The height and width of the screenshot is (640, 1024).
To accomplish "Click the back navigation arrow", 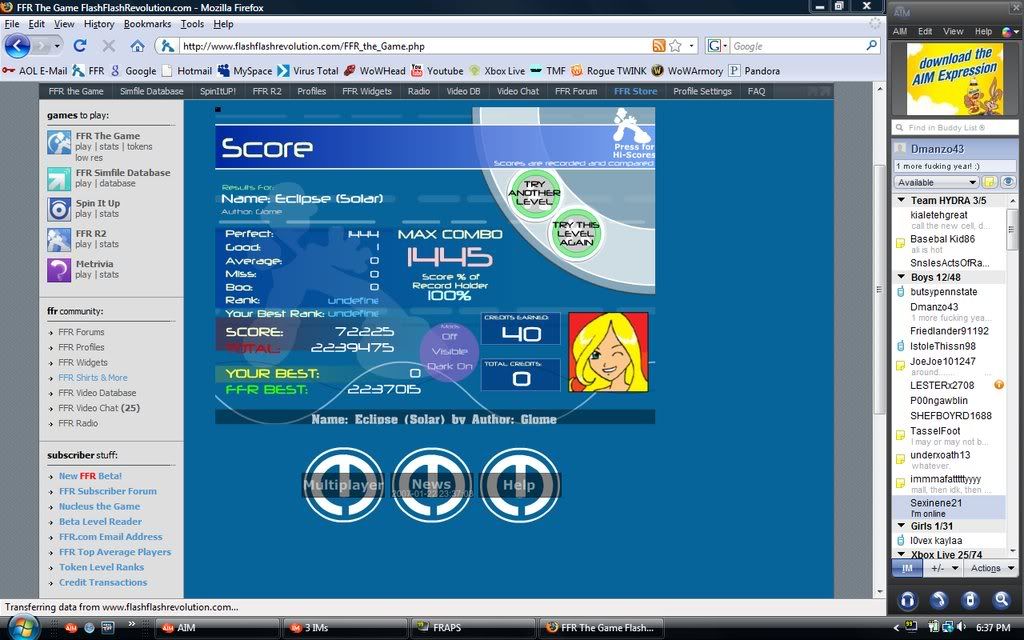I will click(18, 46).
